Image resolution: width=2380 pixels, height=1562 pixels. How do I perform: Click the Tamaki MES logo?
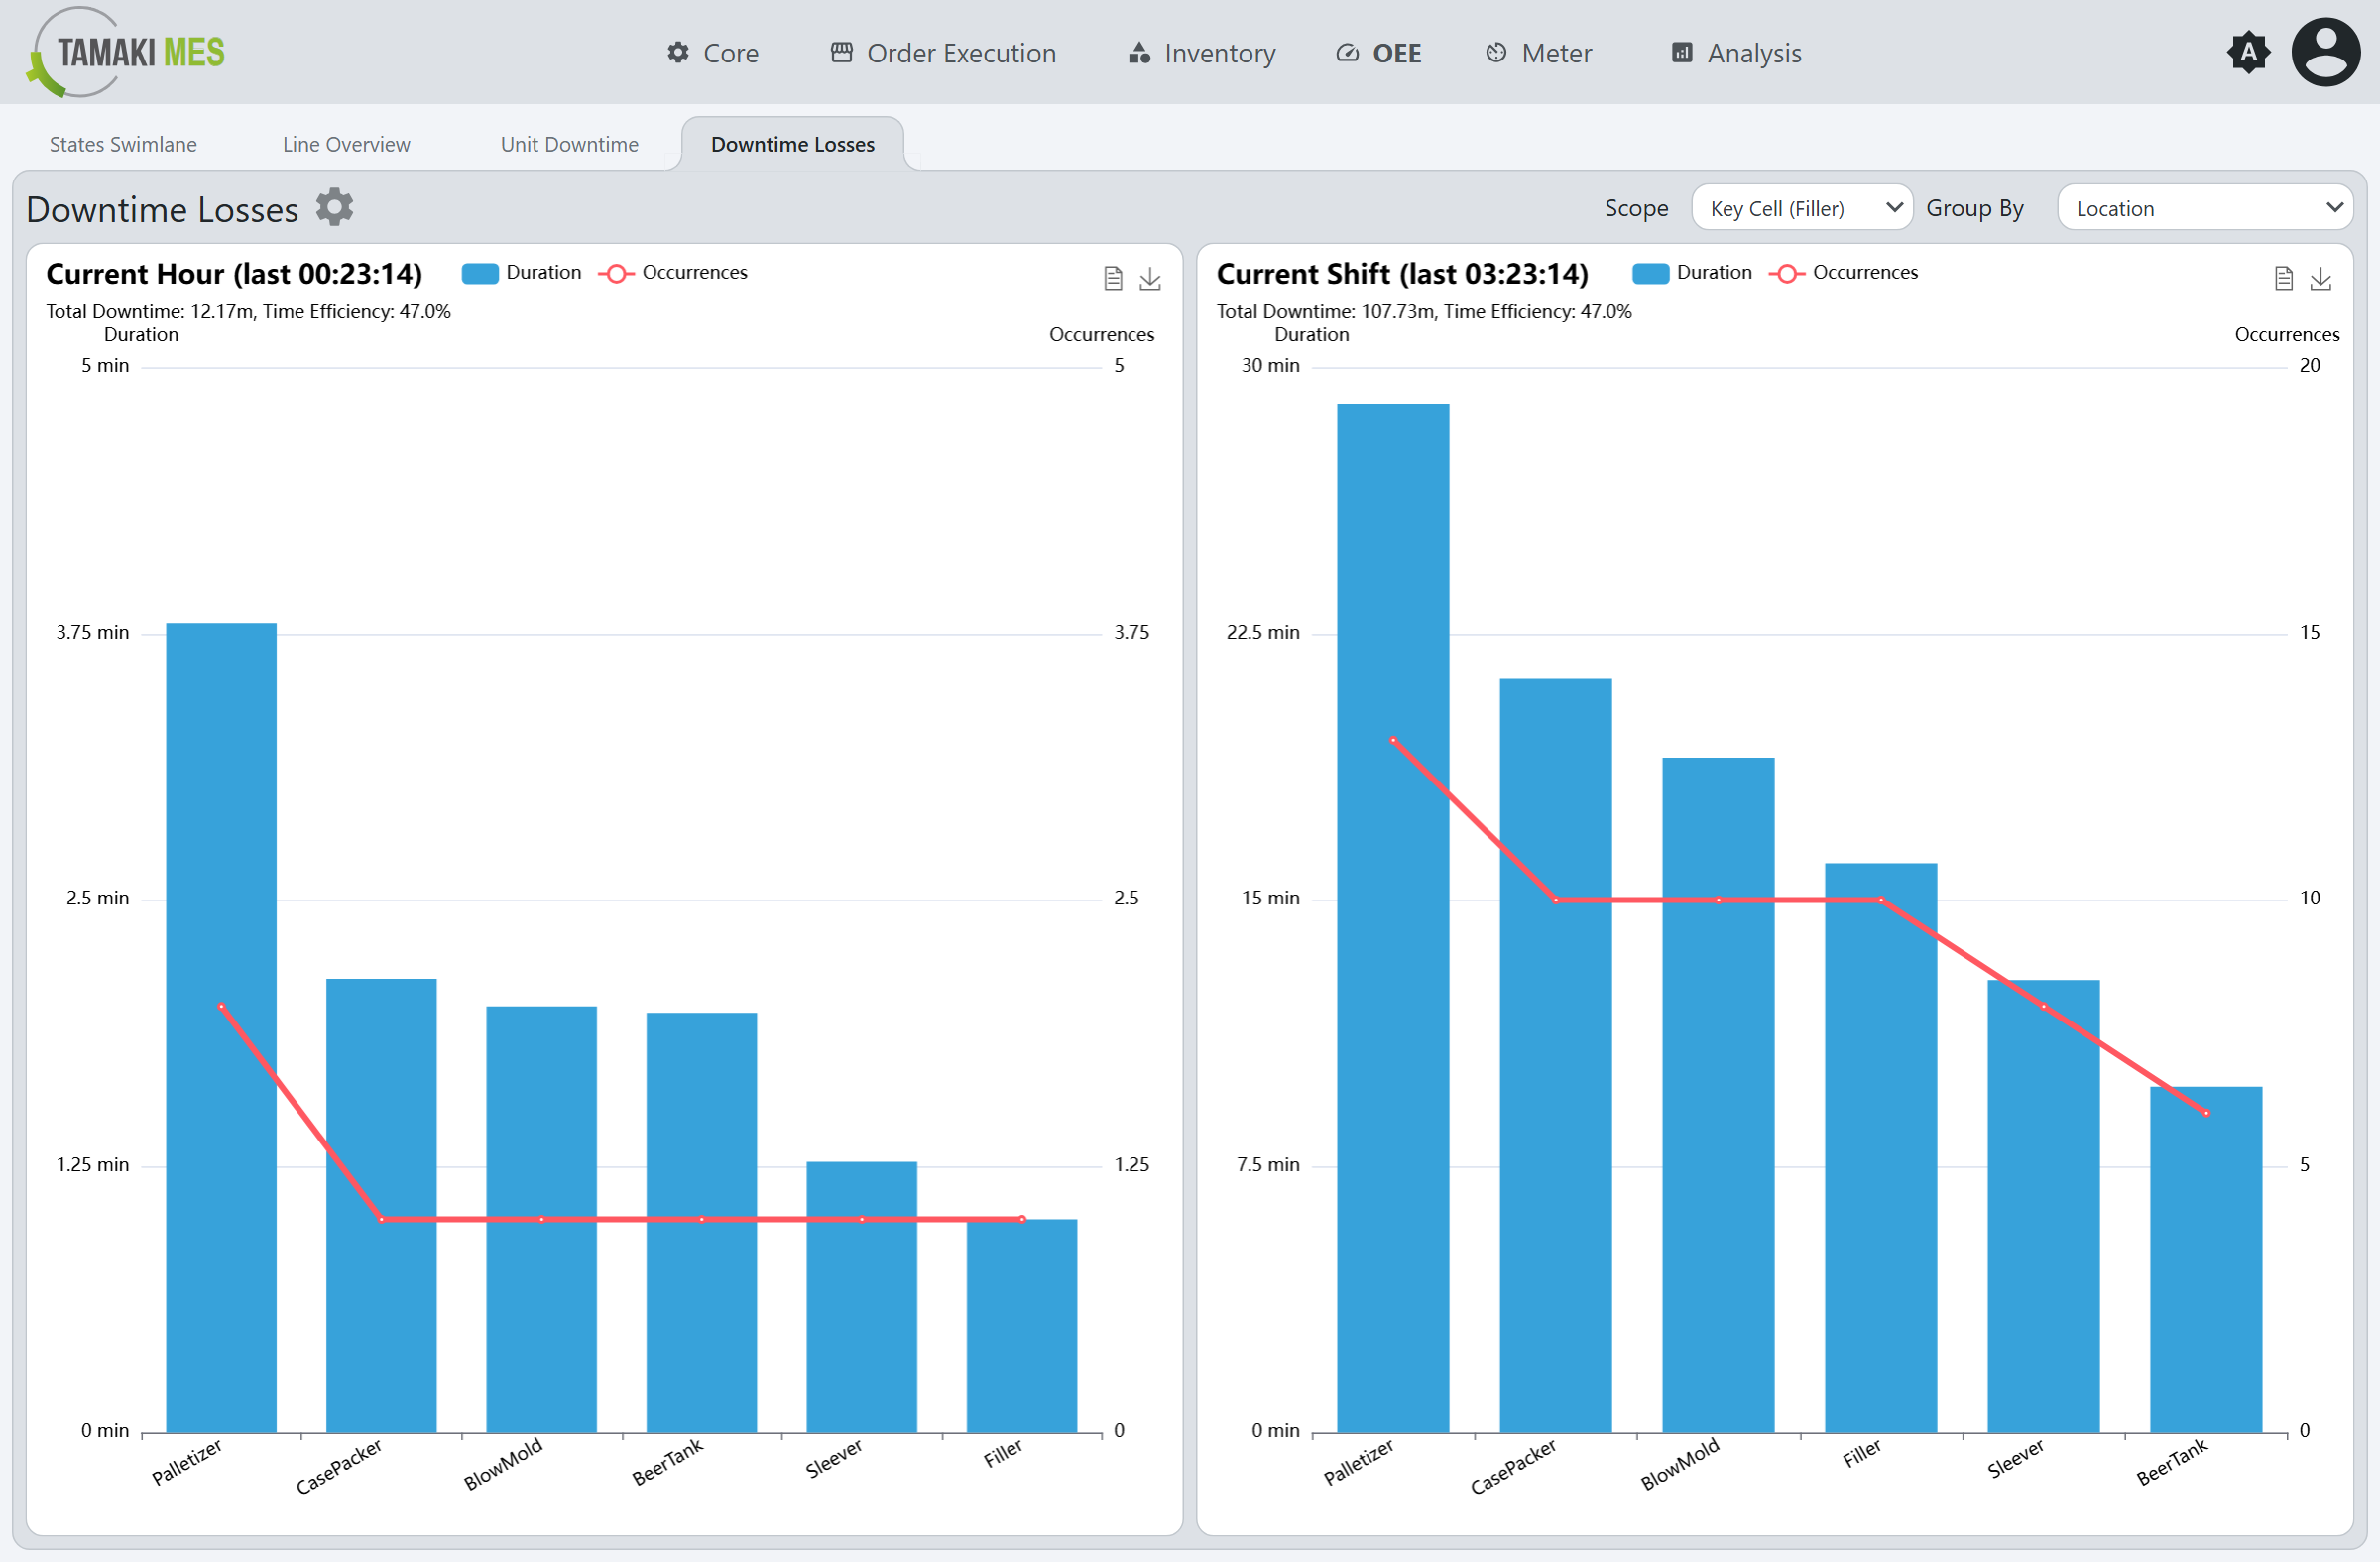click(x=127, y=52)
